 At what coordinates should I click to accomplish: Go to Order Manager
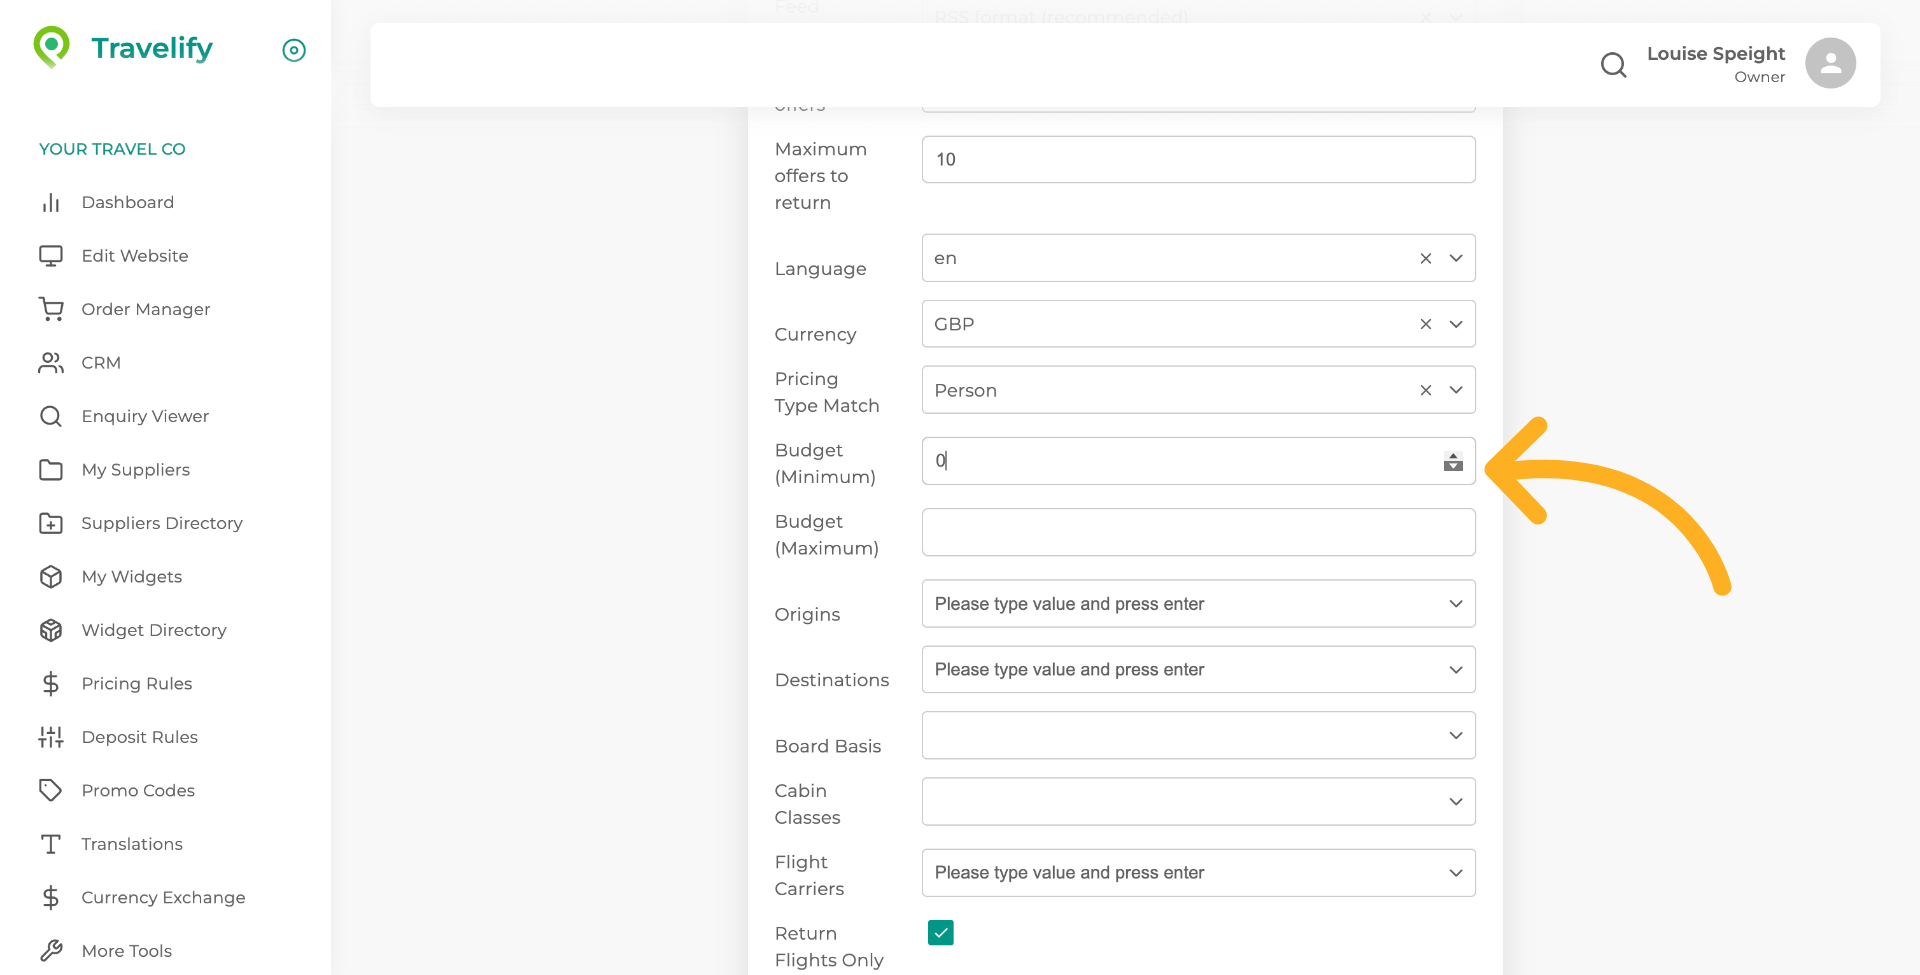coord(145,310)
